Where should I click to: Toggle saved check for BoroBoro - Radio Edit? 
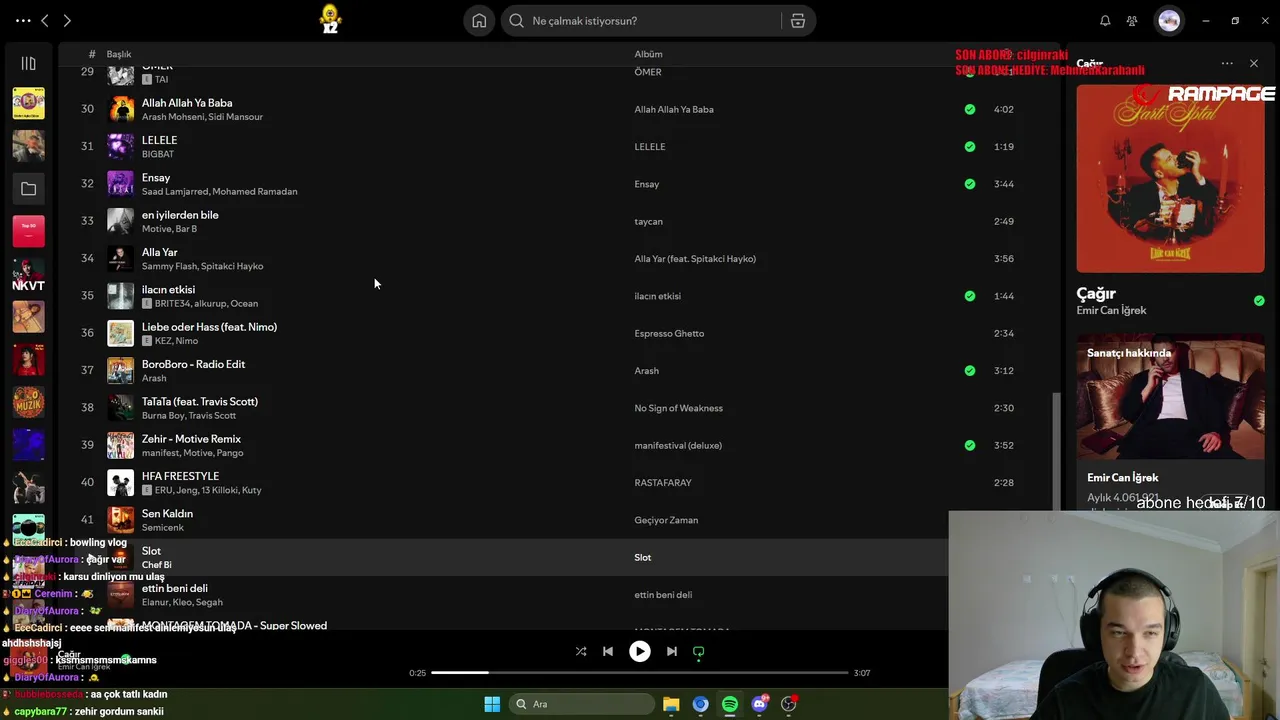pyautogui.click(x=969, y=371)
